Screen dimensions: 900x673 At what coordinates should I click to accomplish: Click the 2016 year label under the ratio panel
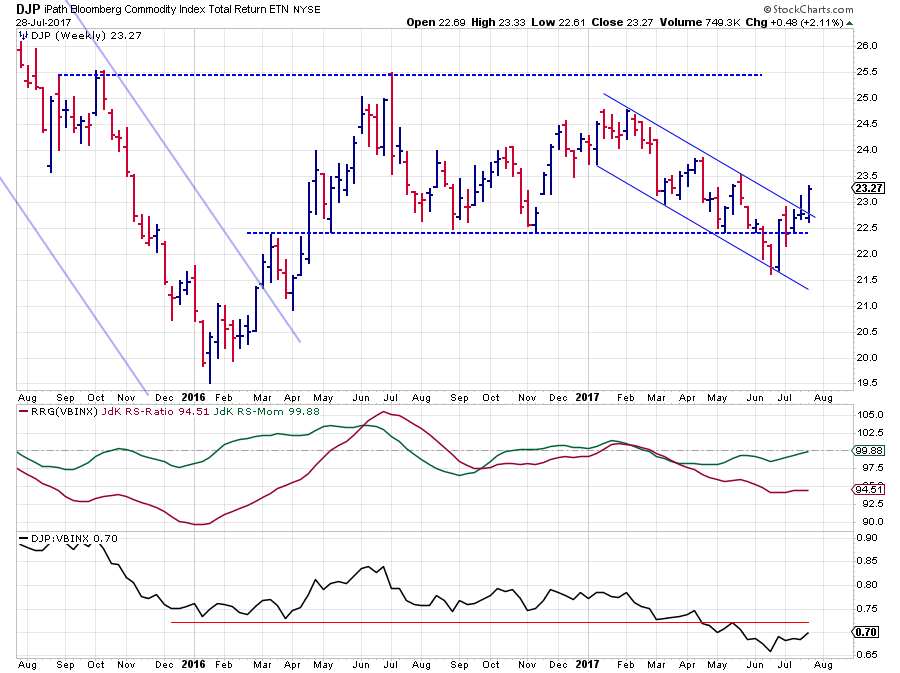click(x=193, y=664)
